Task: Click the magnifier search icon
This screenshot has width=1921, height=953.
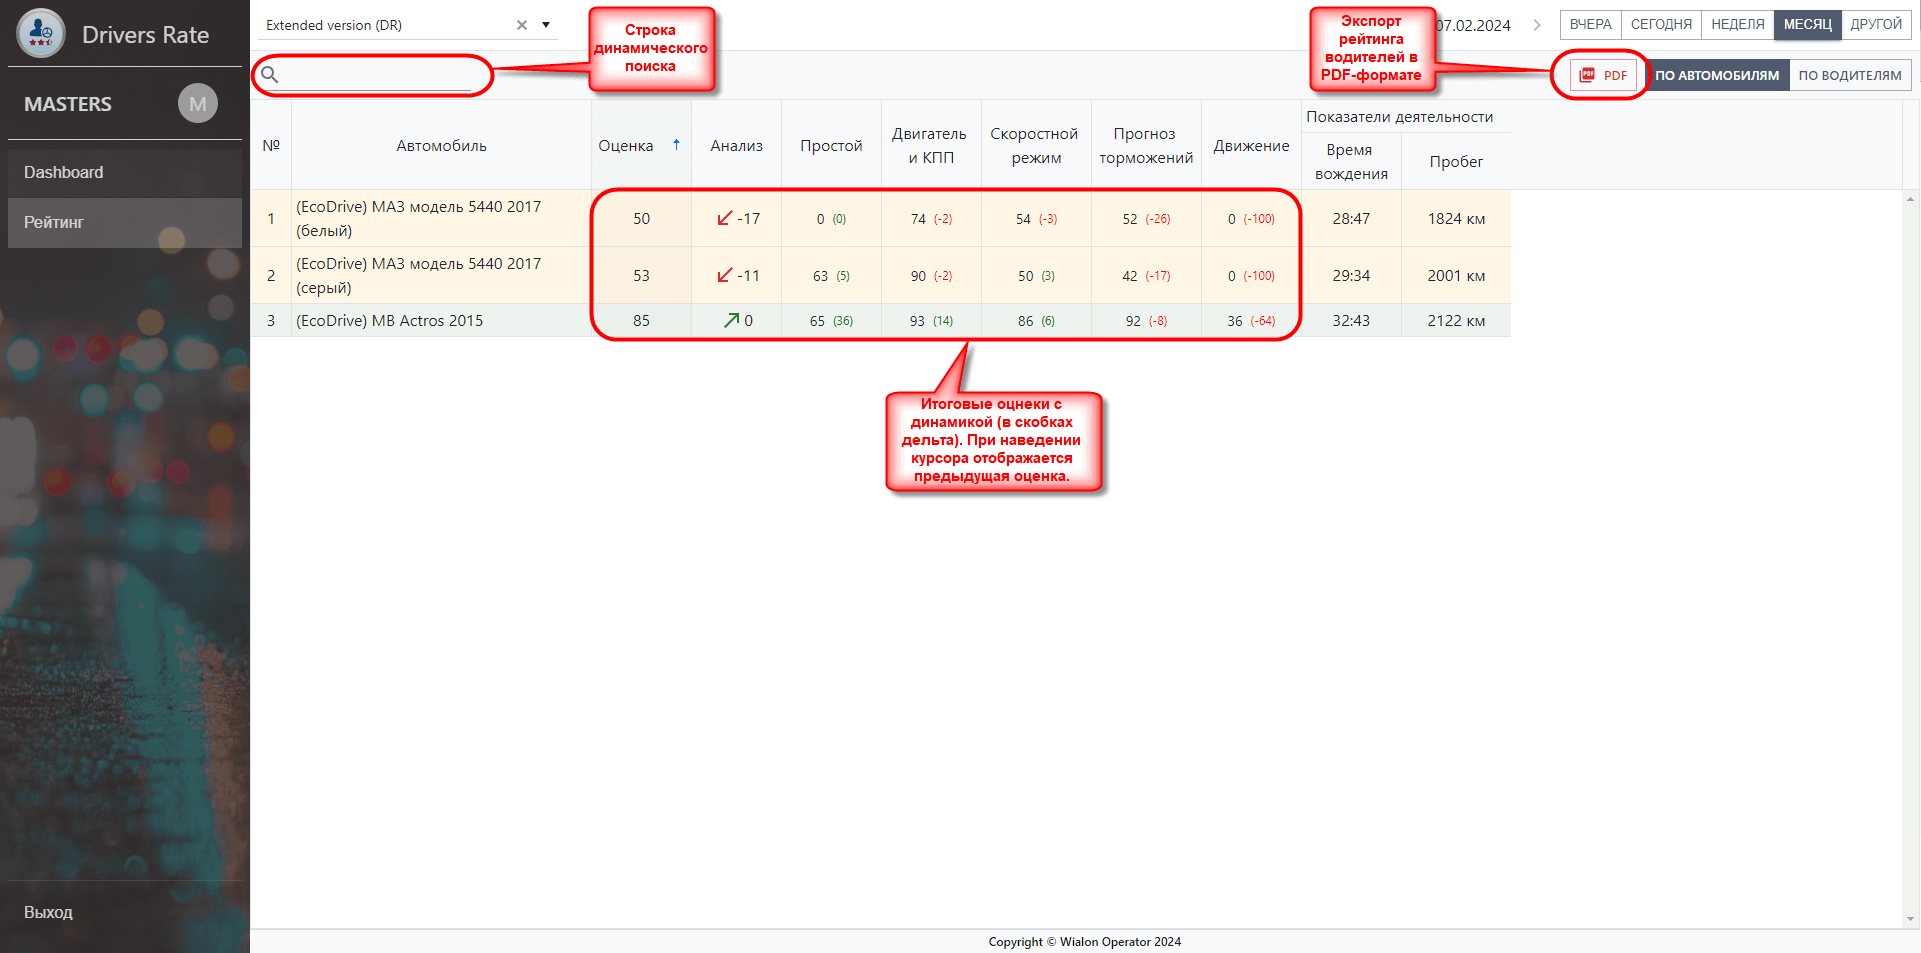Action: coord(269,74)
